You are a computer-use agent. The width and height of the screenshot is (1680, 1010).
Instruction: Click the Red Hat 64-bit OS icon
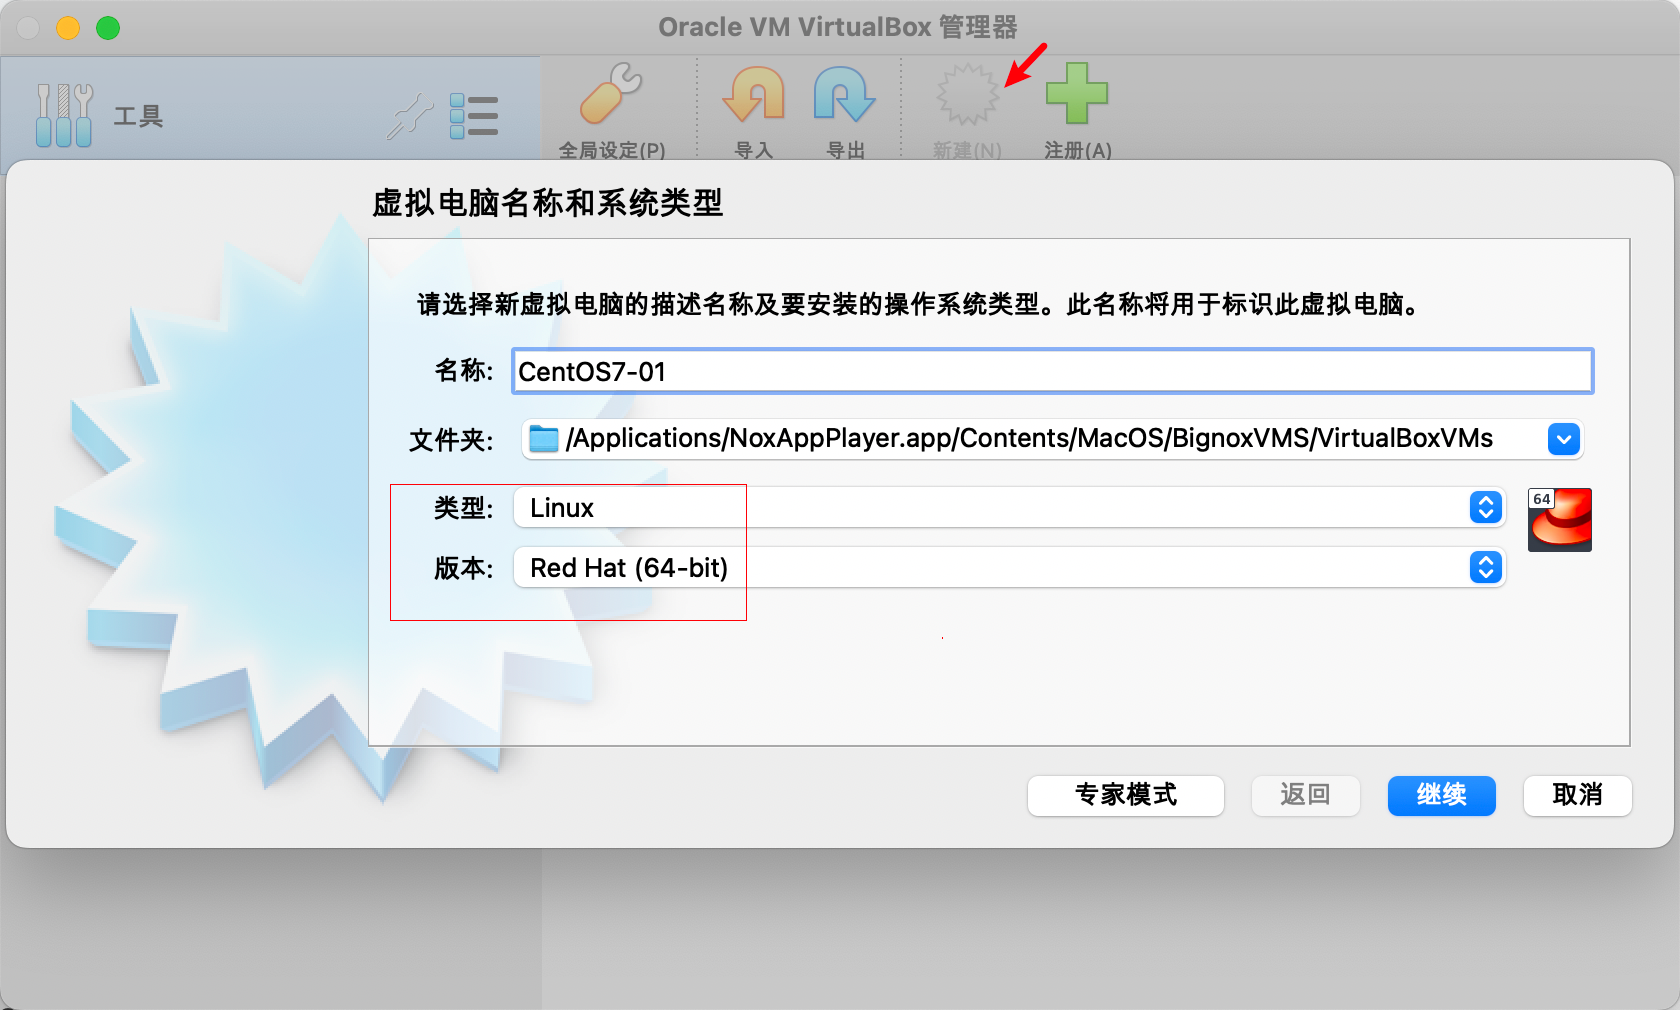point(1559,519)
